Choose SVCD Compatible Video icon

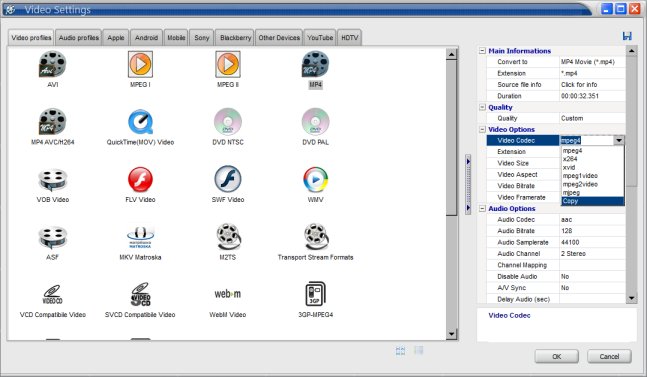pos(140,294)
